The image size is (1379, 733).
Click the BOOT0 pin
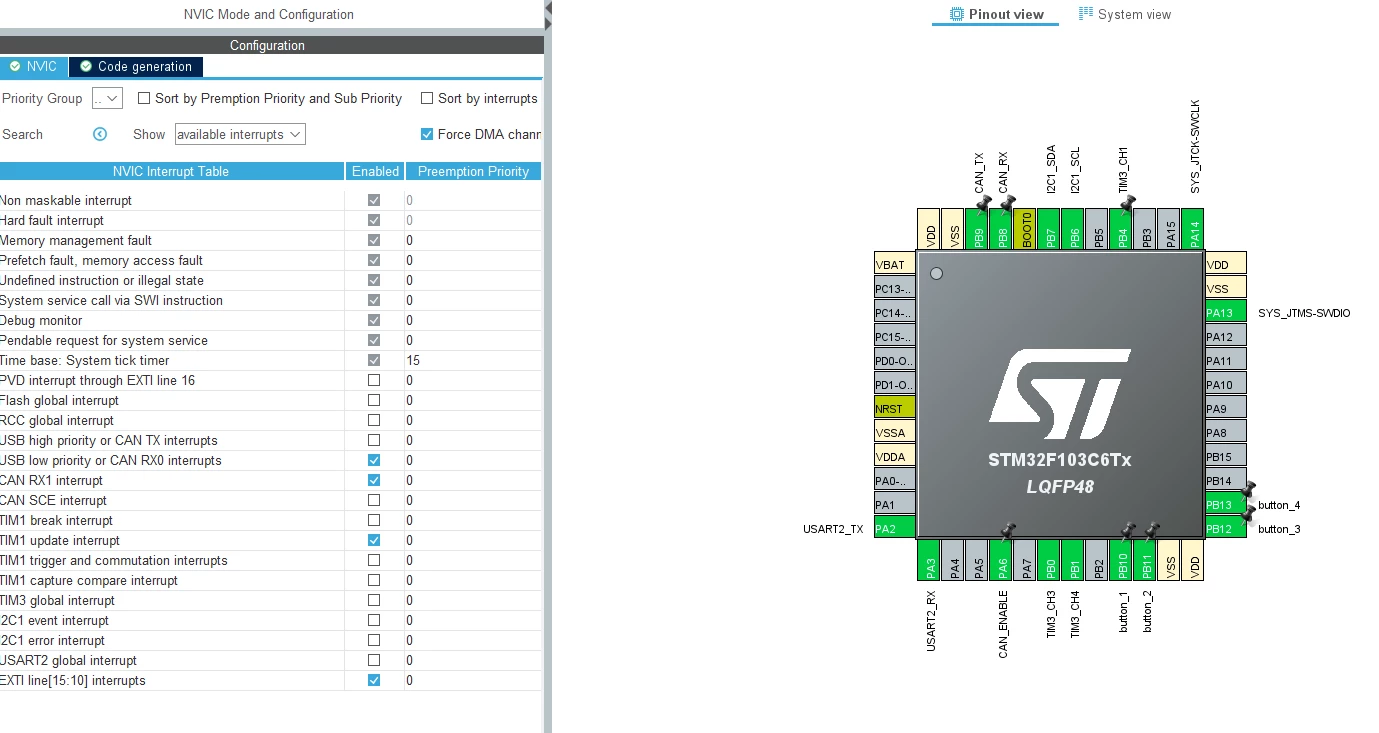coord(1026,229)
